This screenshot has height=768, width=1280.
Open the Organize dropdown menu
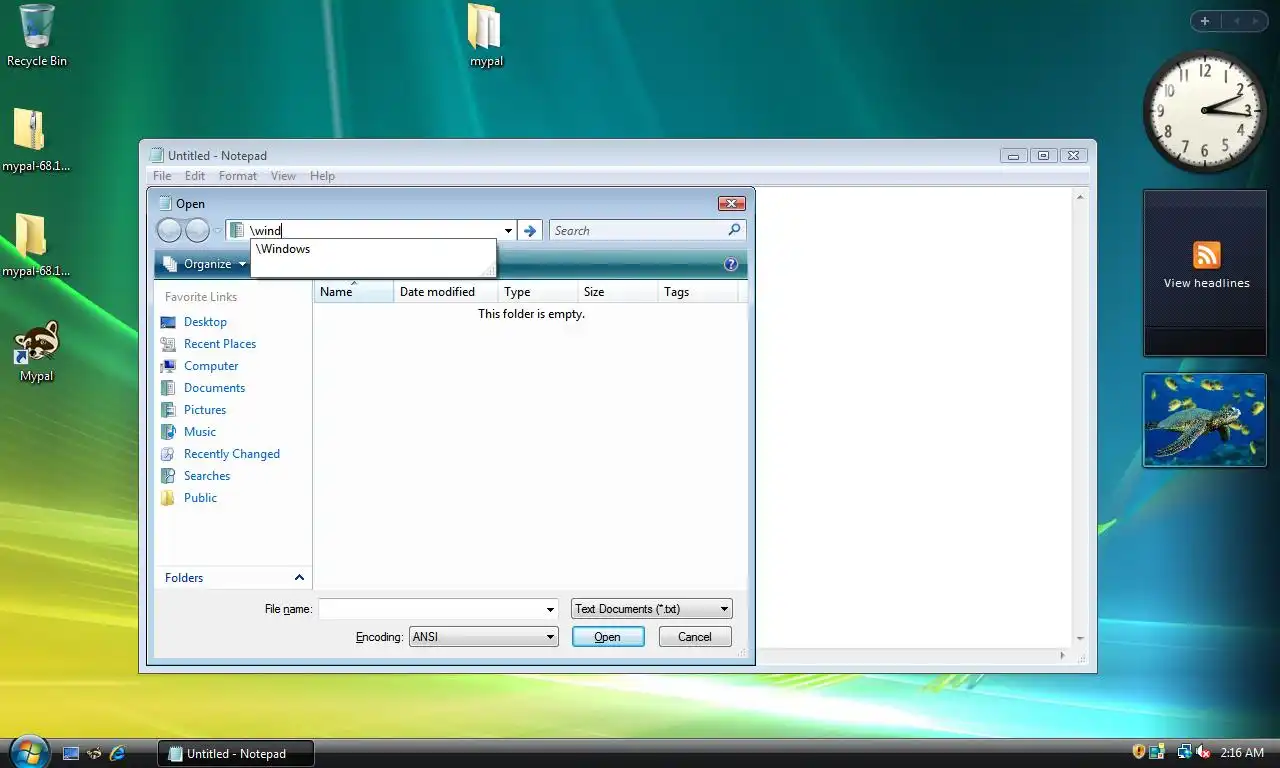[205, 264]
